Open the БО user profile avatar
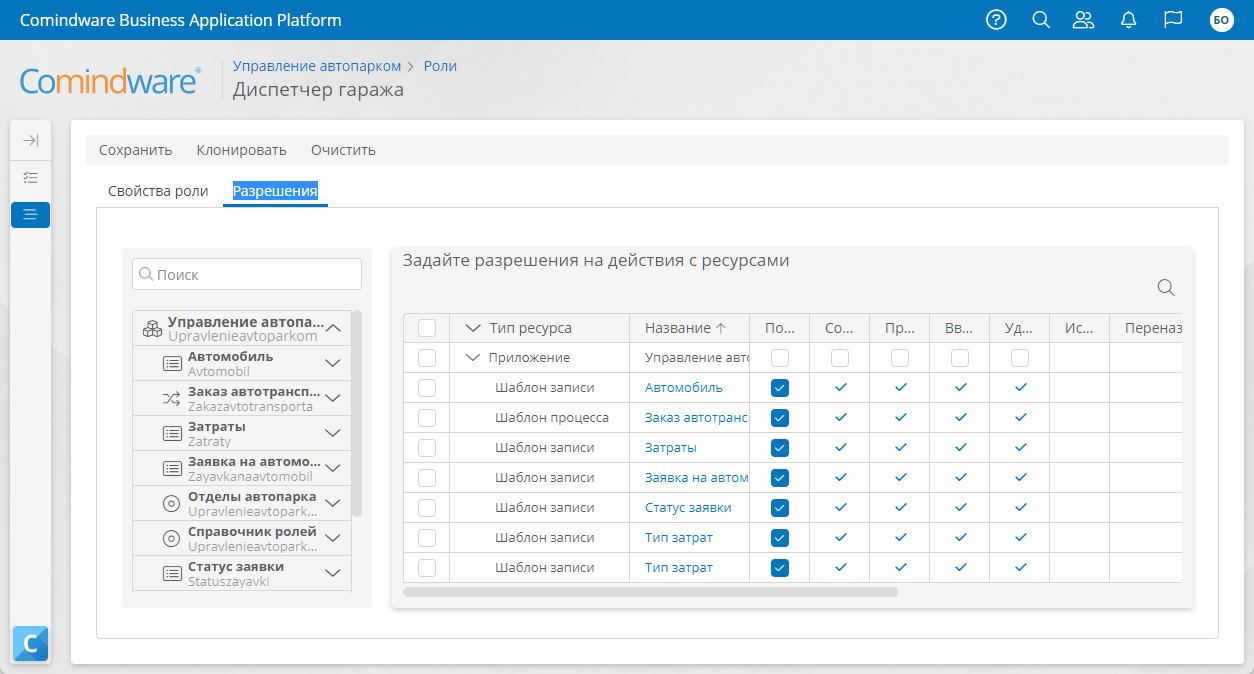1254x674 pixels. (1222, 20)
